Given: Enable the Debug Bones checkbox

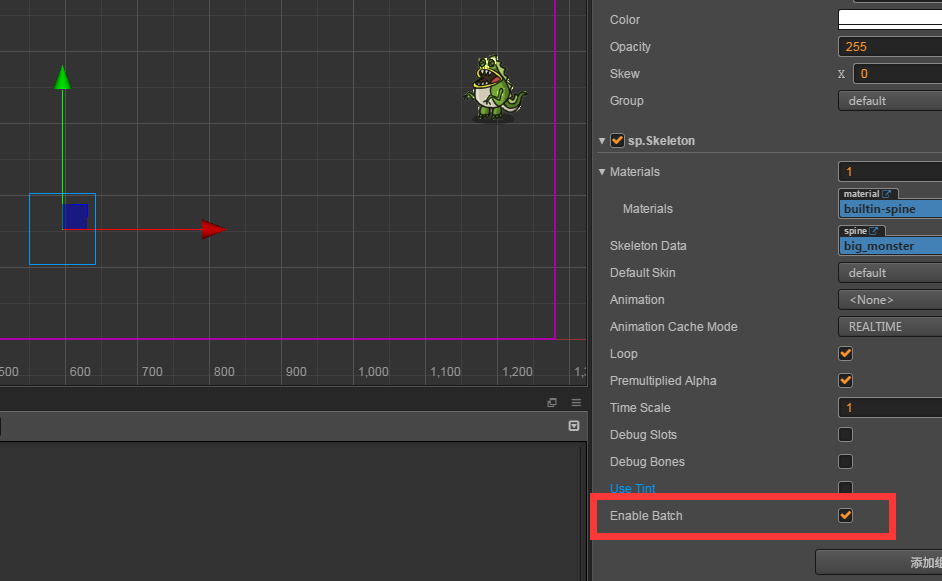Looking at the screenshot, I should [x=845, y=461].
